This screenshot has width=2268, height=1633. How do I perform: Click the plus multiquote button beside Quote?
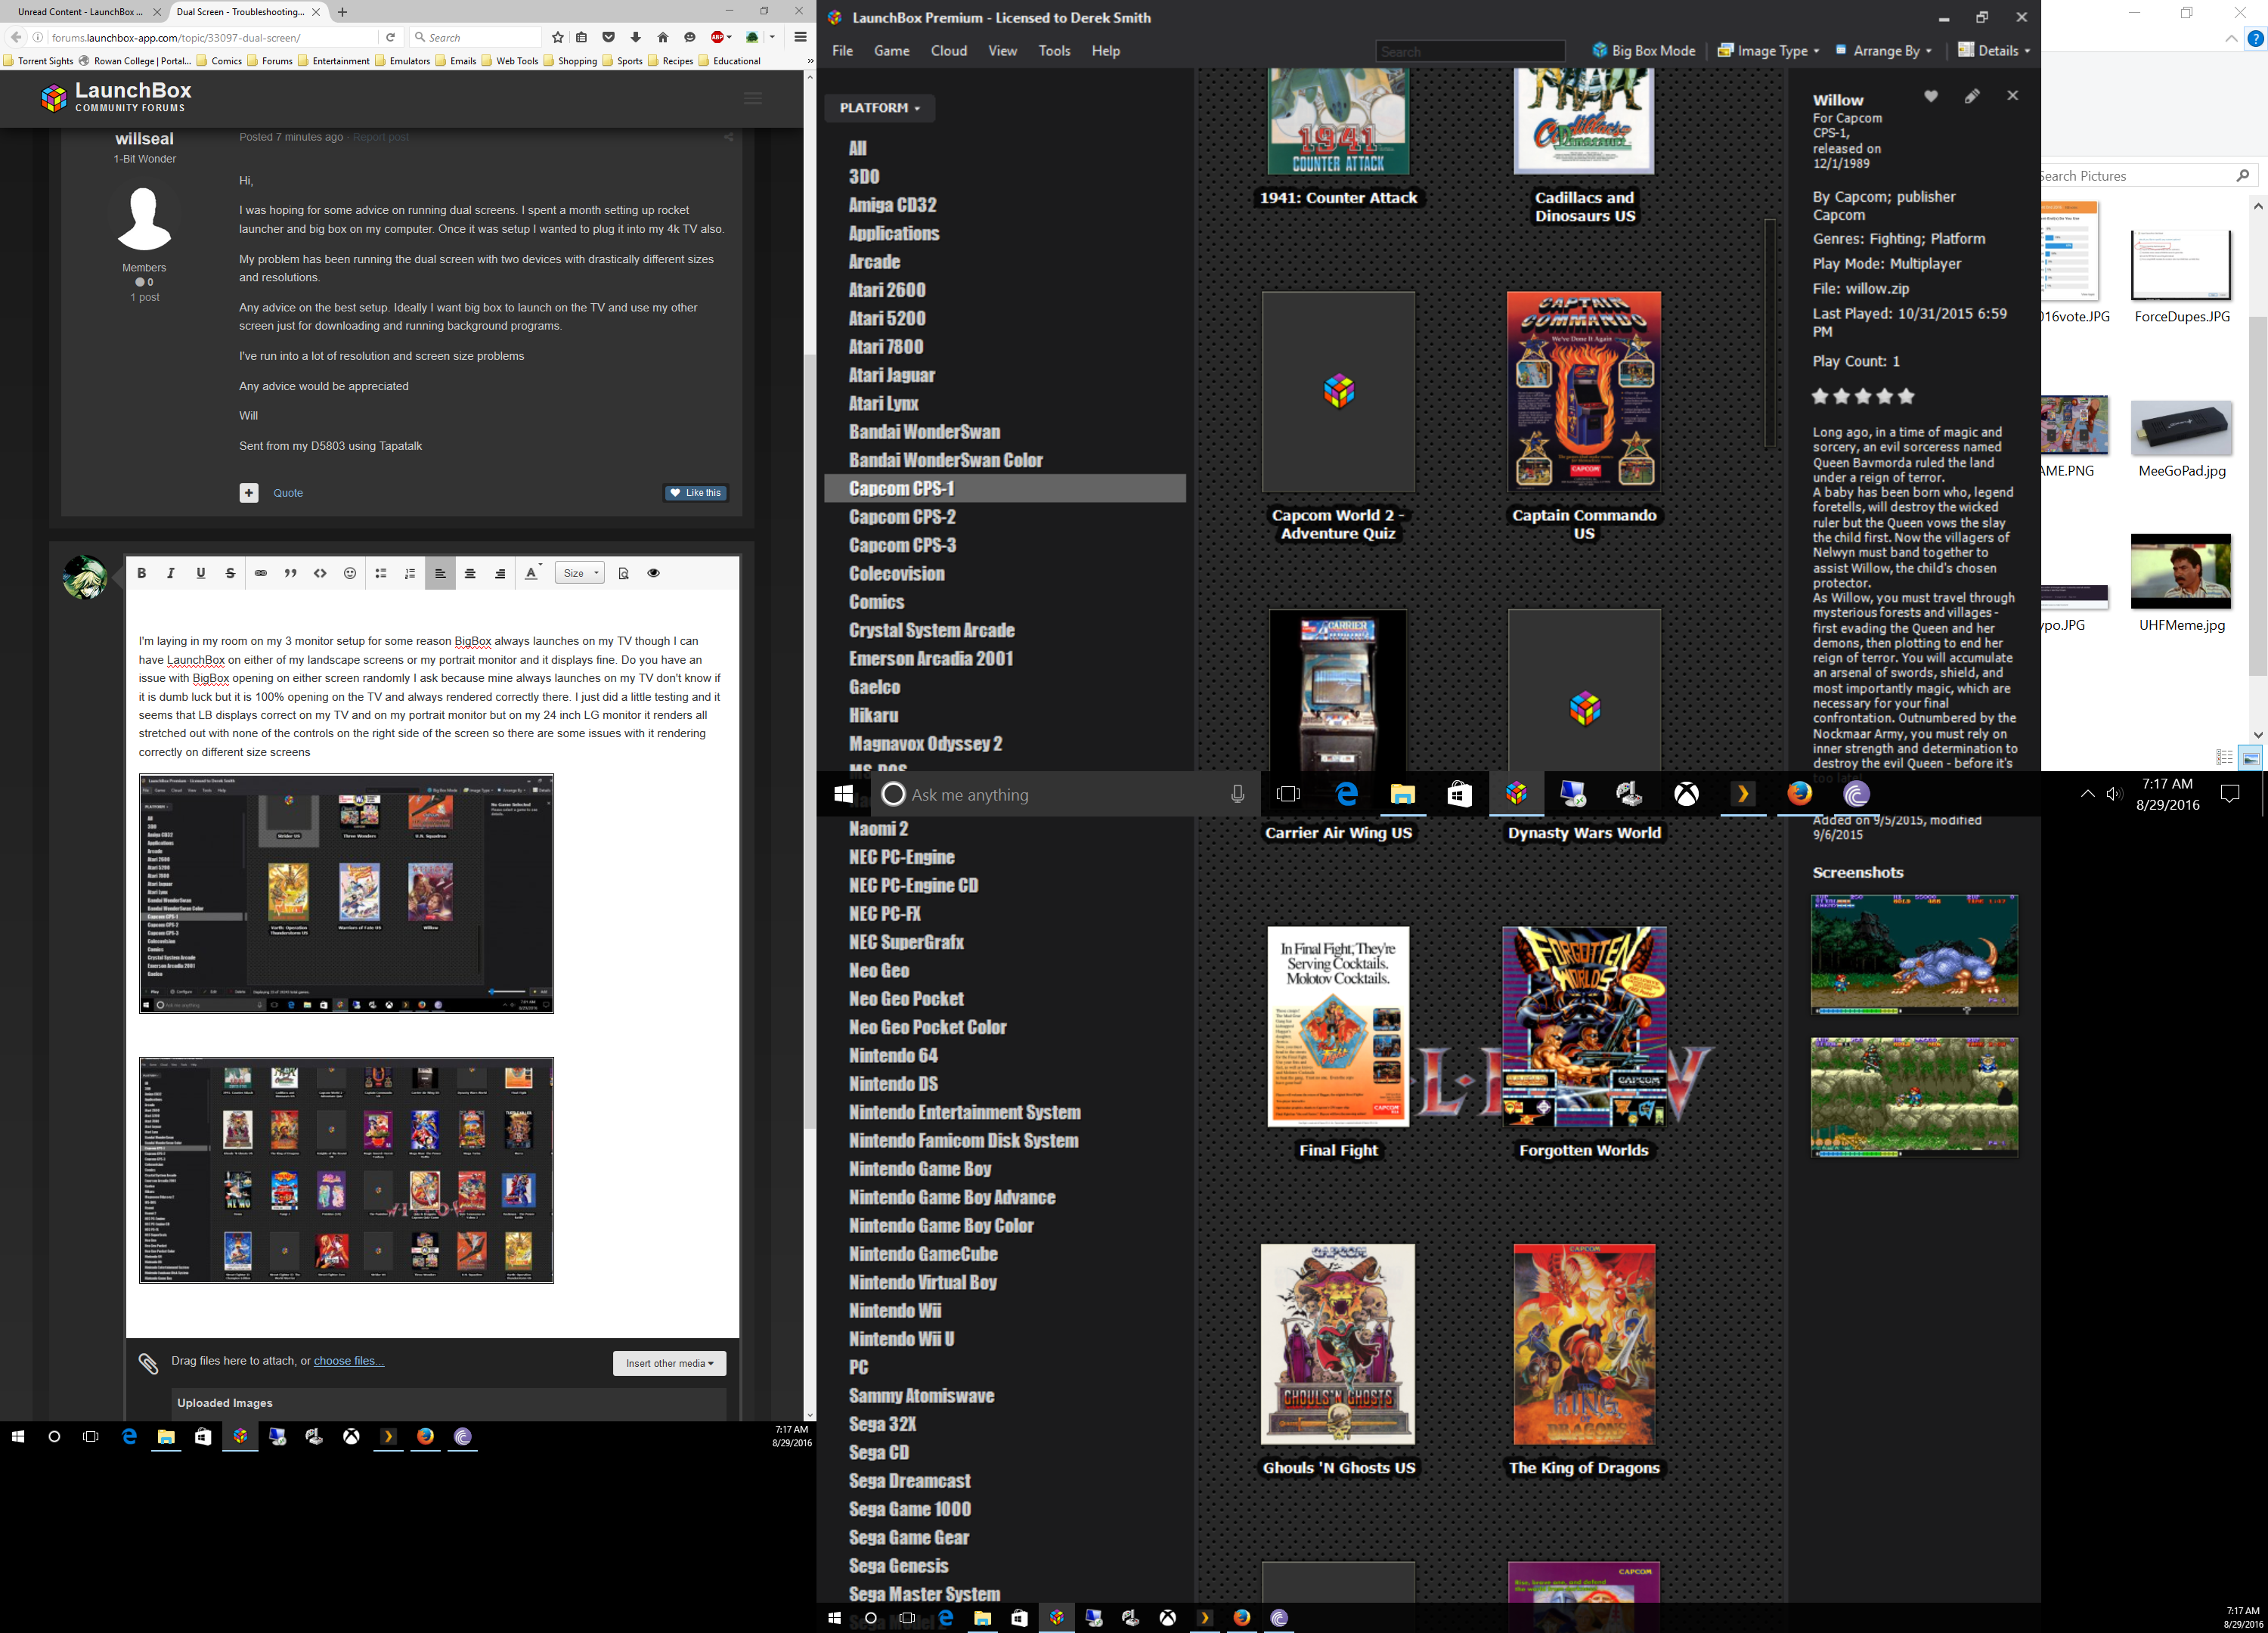[x=249, y=492]
